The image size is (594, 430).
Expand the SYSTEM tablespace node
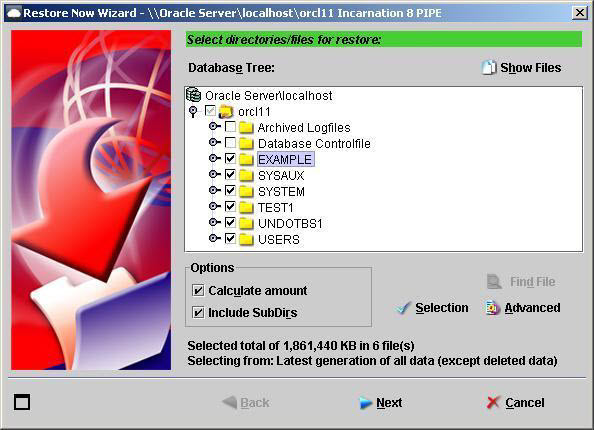[214, 190]
